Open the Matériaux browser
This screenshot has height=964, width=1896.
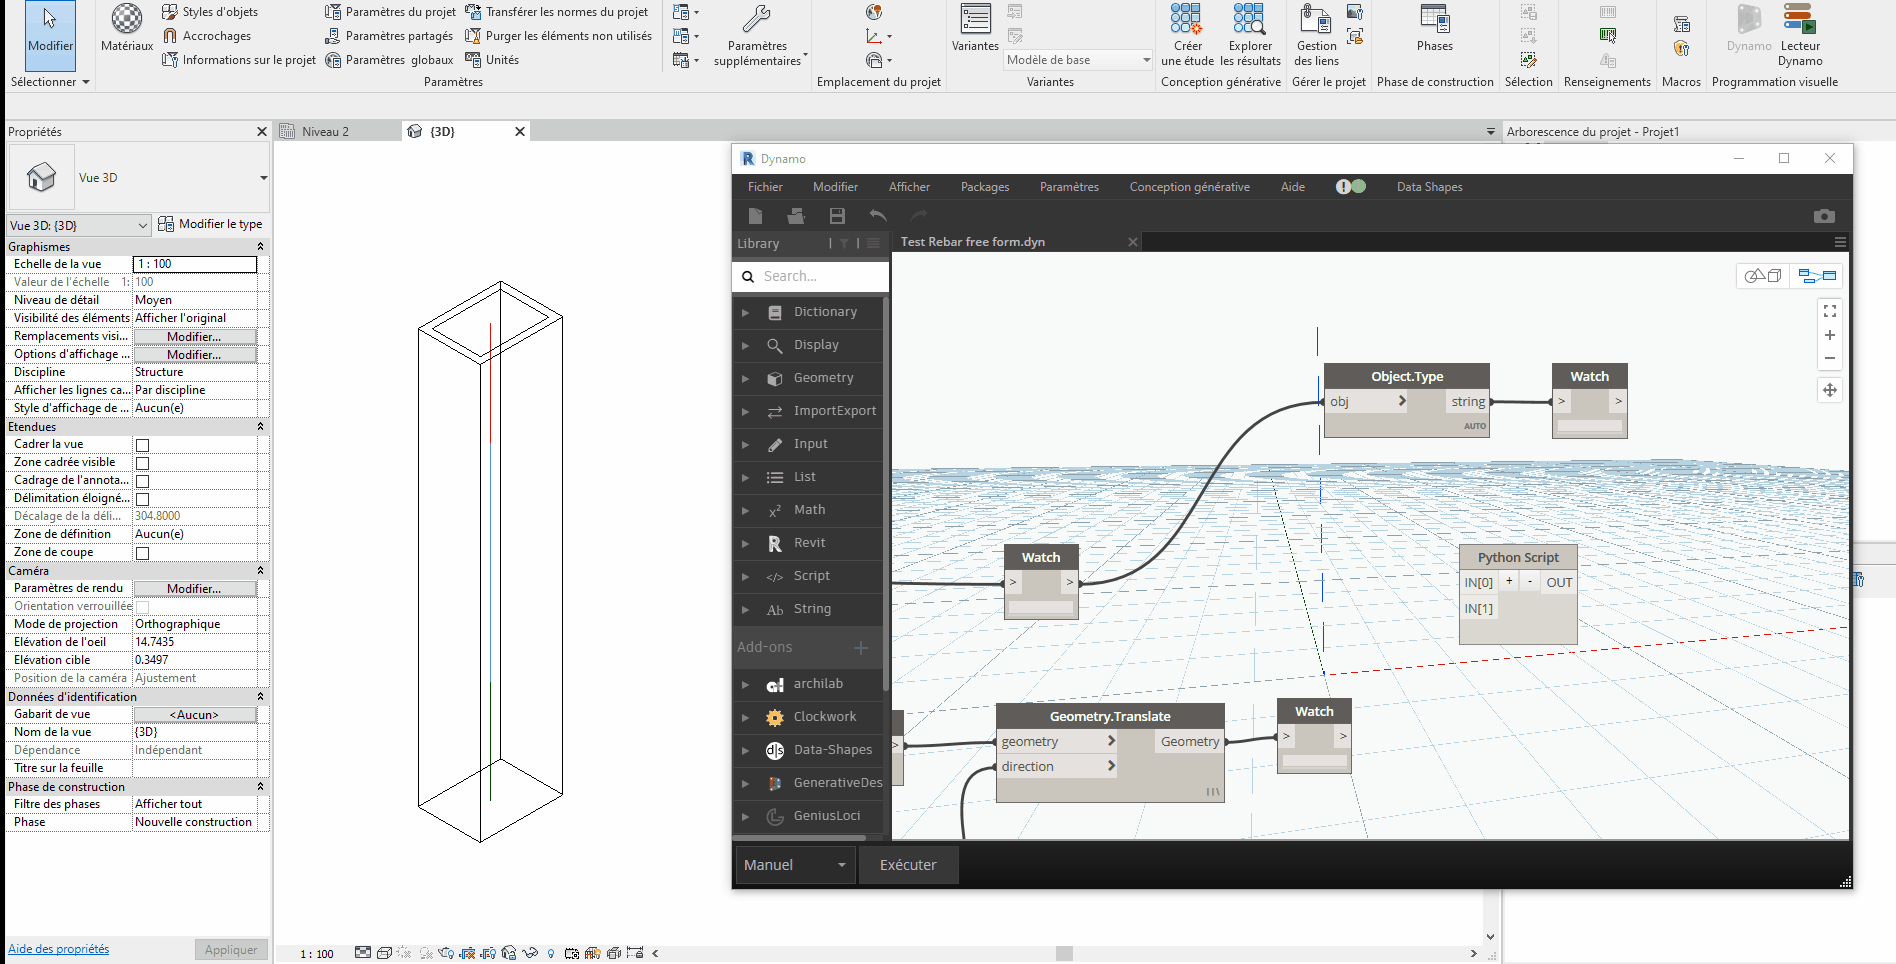pos(127,29)
